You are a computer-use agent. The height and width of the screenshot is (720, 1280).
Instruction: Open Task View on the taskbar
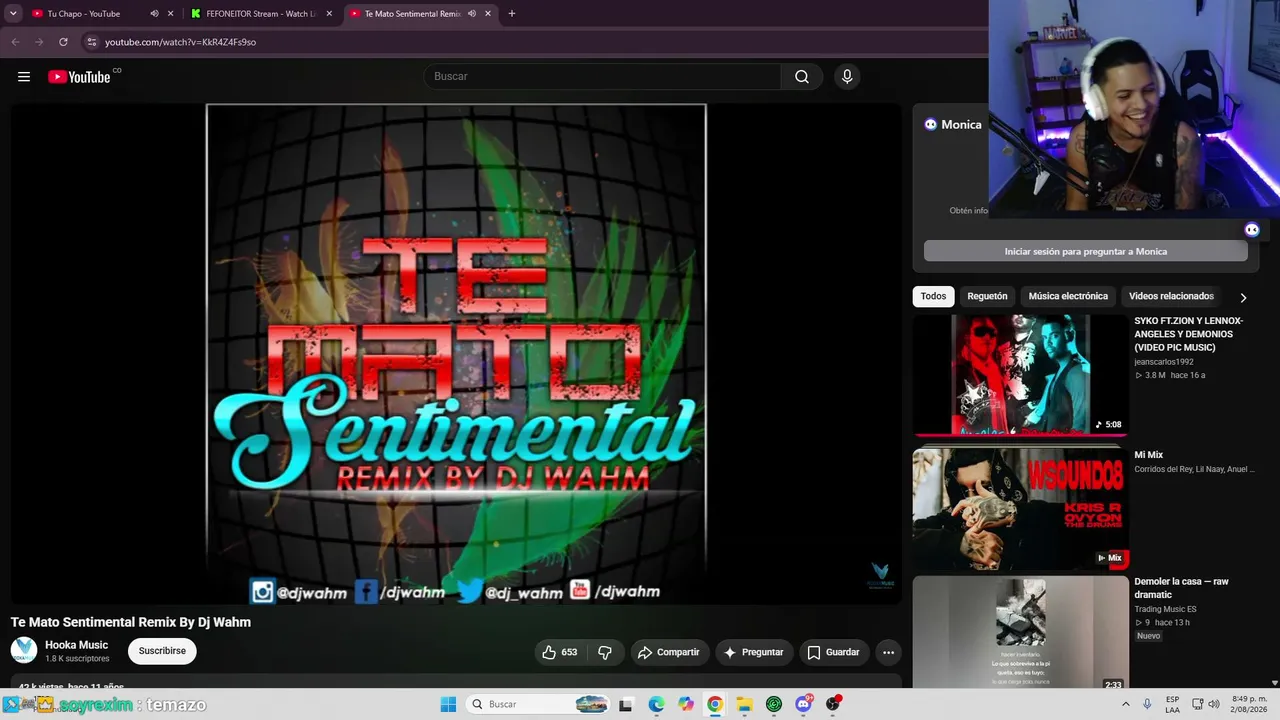pyautogui.click(x=626, y=704)
